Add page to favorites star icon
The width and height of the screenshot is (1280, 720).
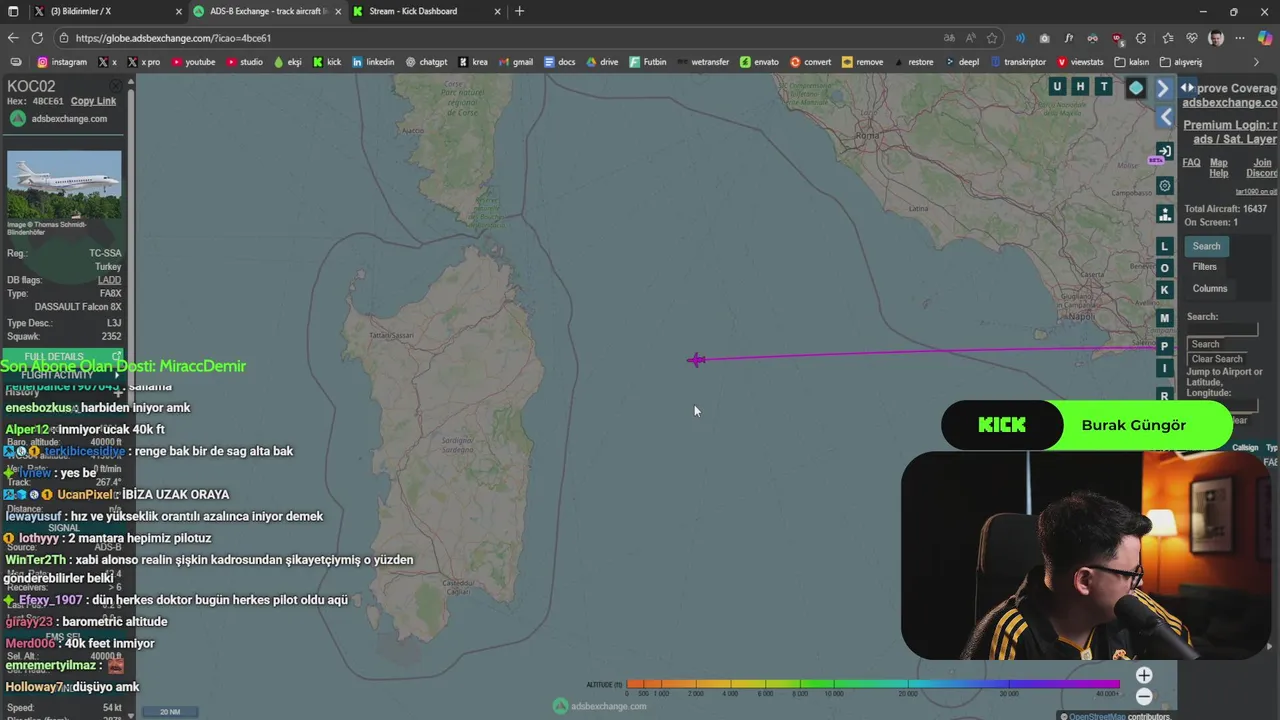click(x=992, y=38)
